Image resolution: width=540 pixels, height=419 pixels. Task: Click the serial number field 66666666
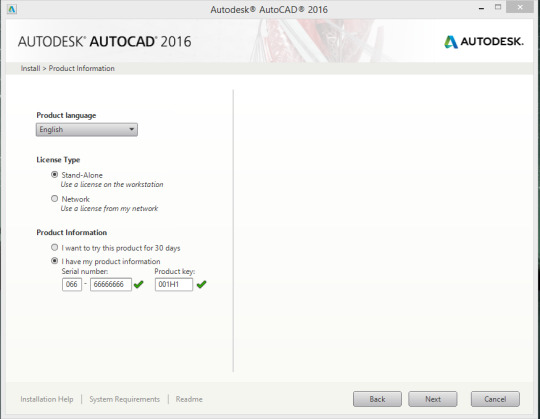tap(111, 284)
